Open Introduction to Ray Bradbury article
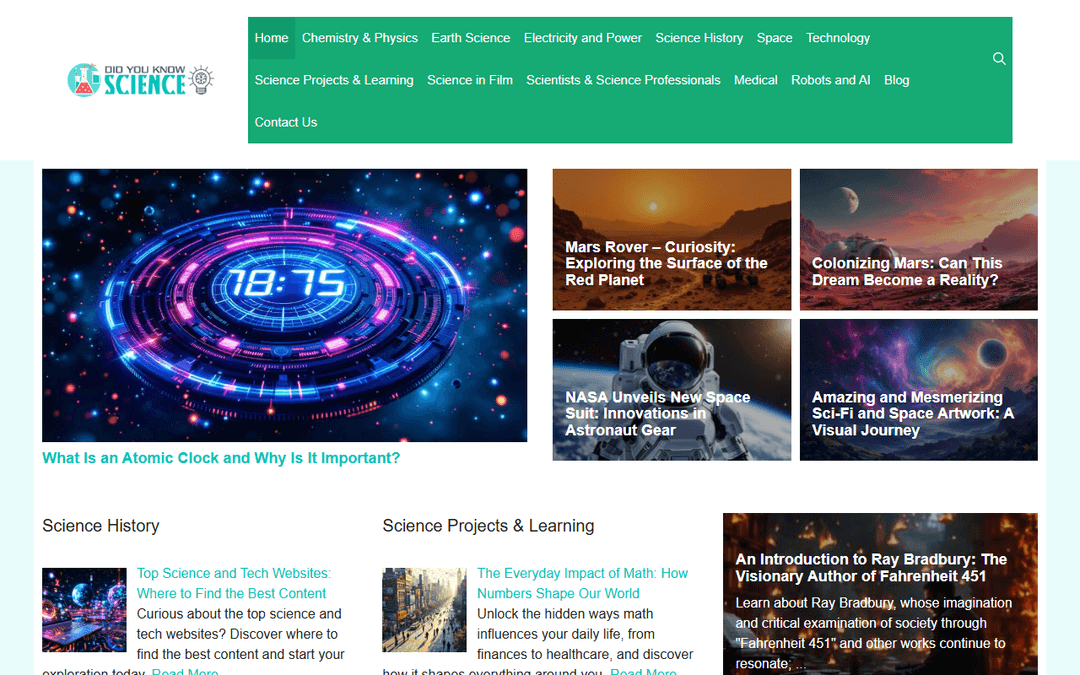Viewport: 1080px width, 675px height. click(871, 568)
